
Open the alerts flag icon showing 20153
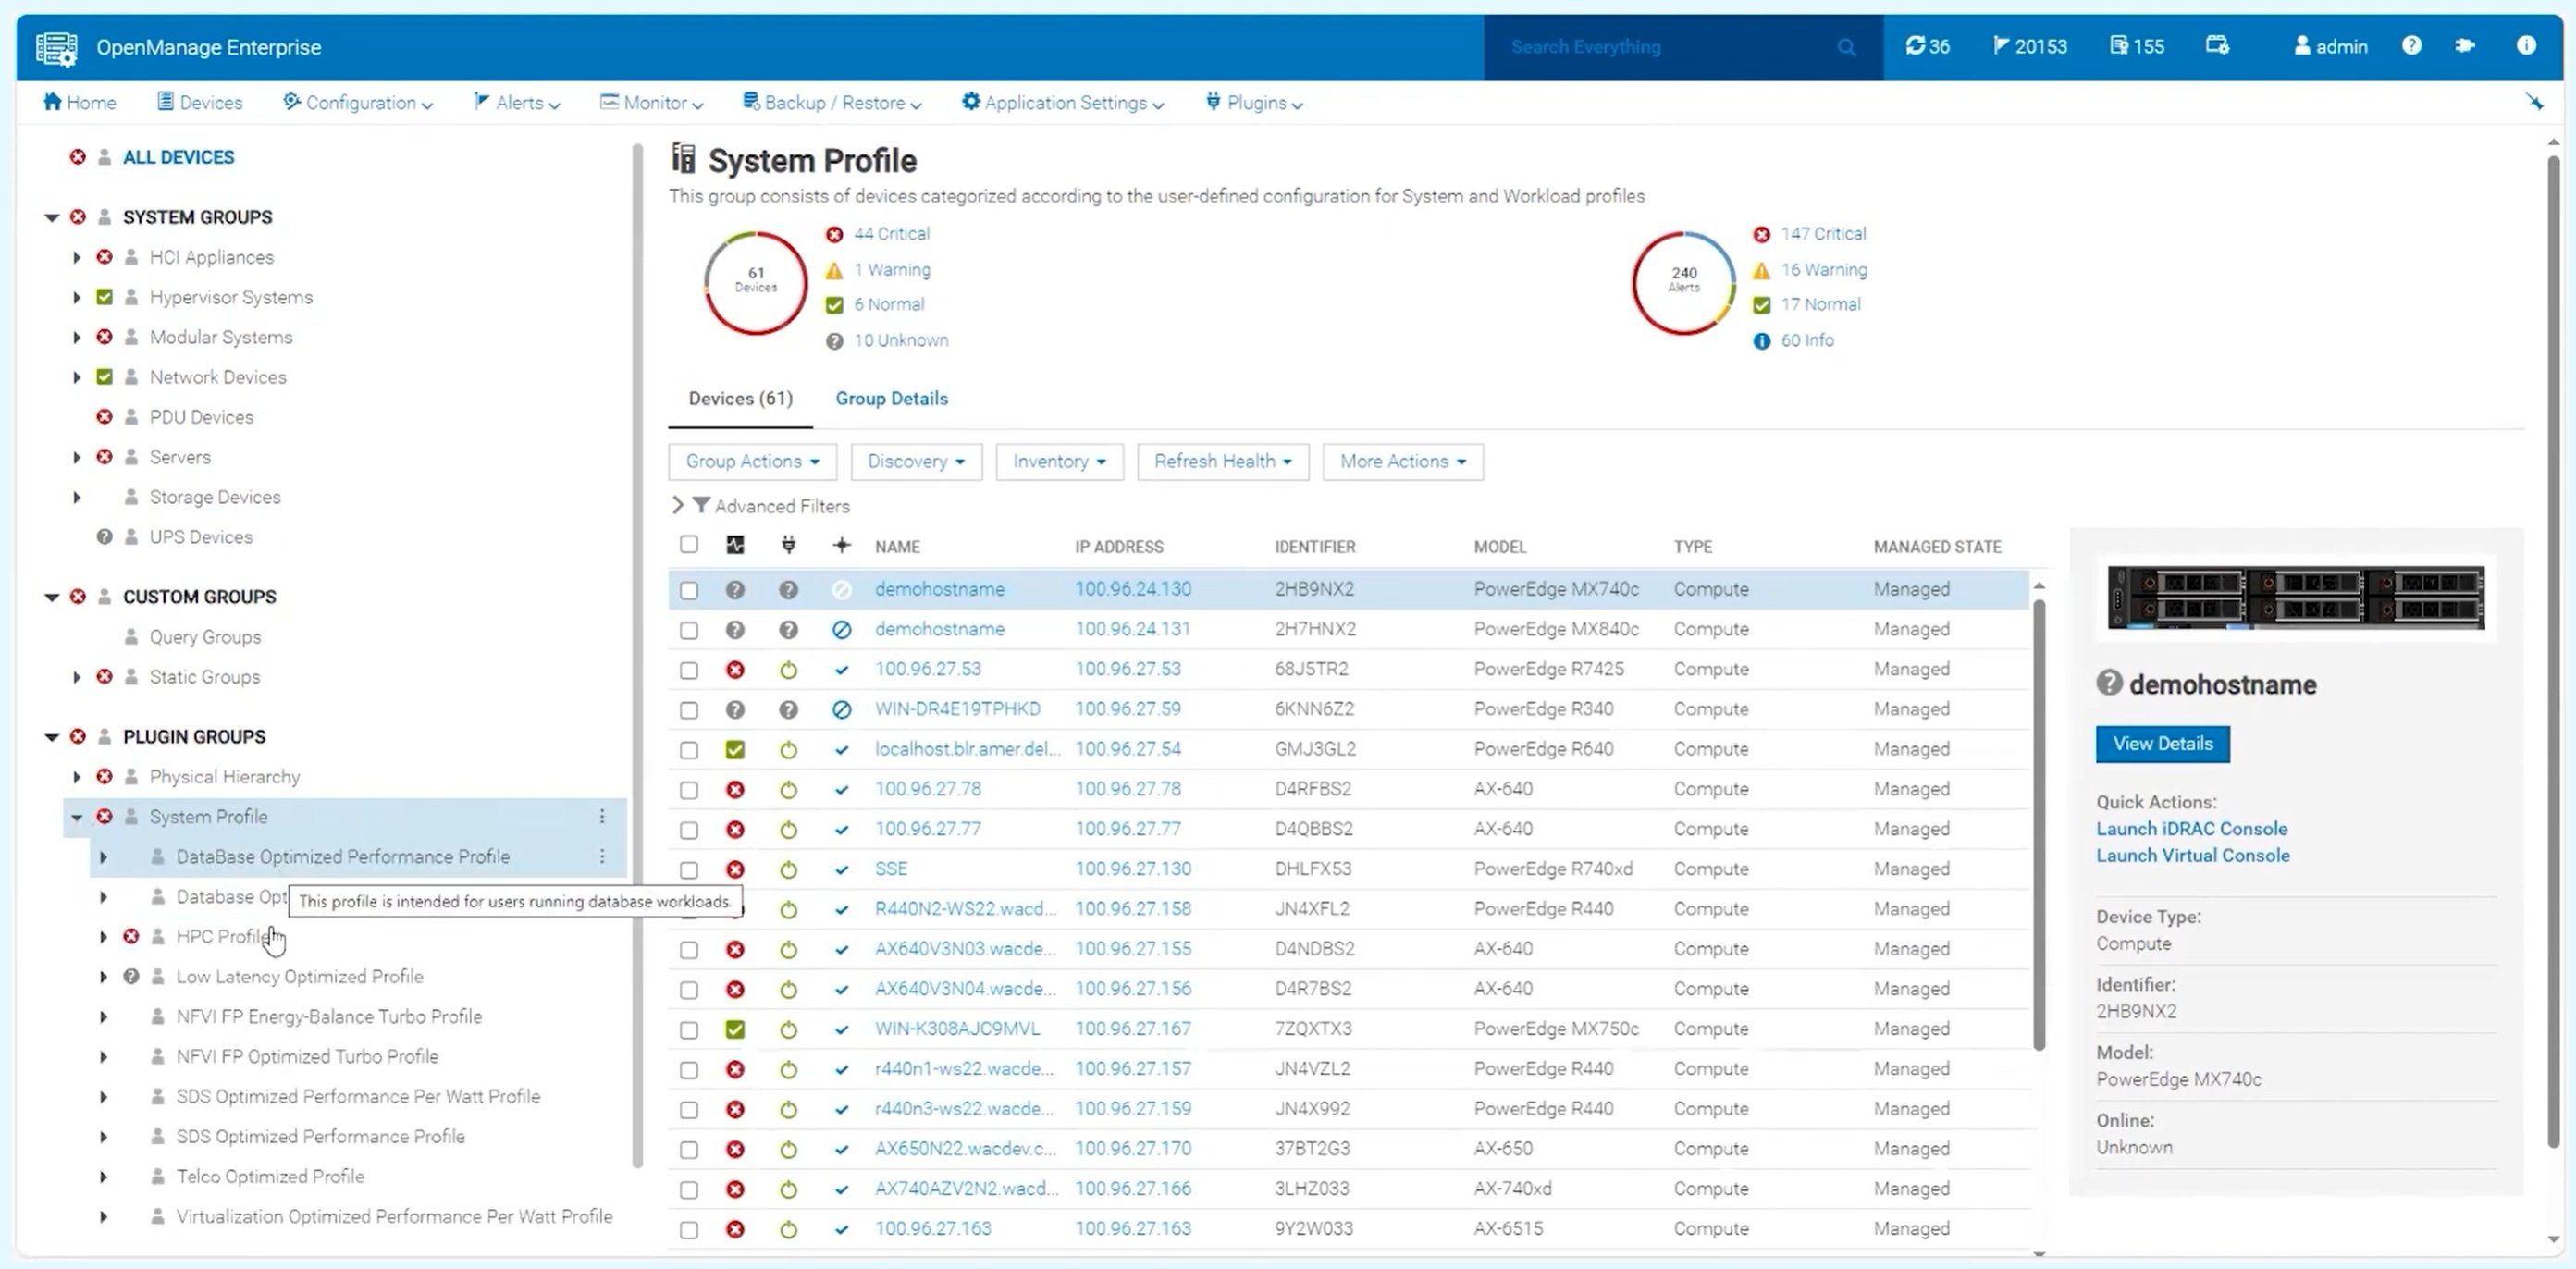pos(2029,46)
